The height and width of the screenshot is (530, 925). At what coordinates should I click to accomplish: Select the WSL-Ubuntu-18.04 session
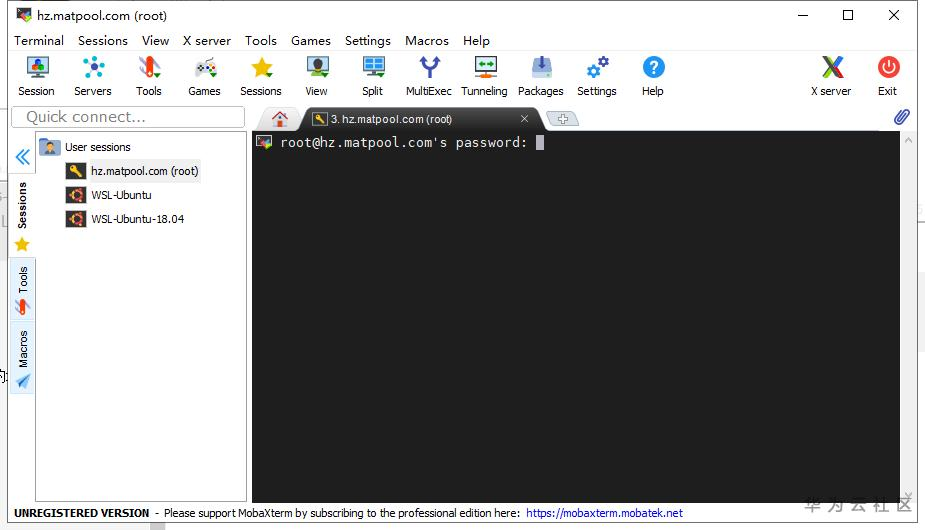tap(125, 219)
